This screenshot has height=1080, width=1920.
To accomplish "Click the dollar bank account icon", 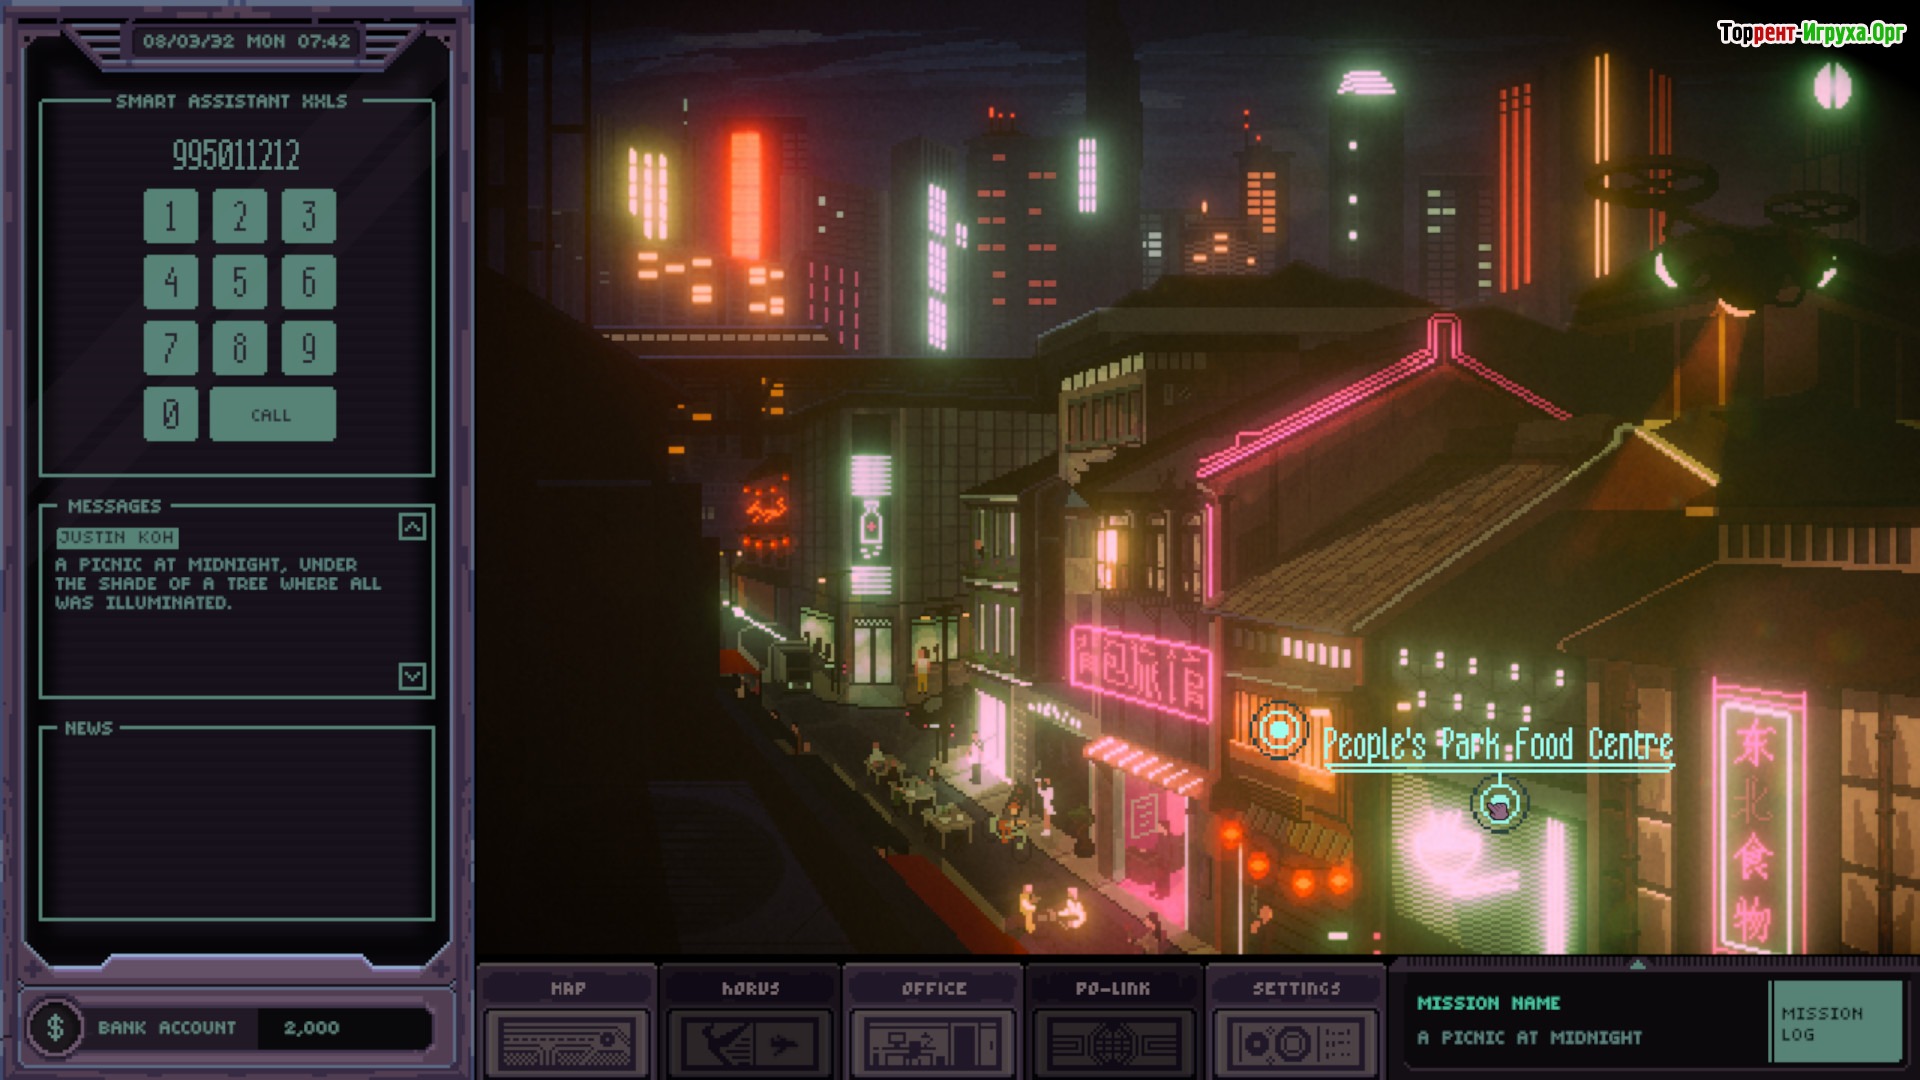I will point(56,1027).
